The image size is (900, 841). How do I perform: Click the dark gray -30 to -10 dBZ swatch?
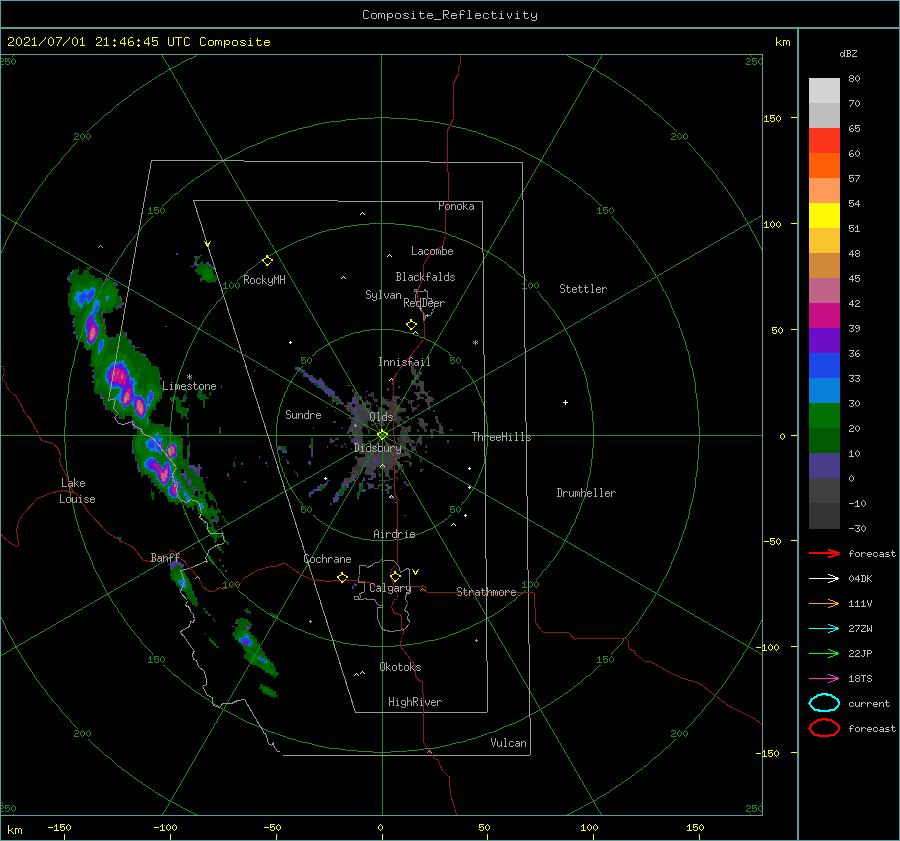pos(824,516)
